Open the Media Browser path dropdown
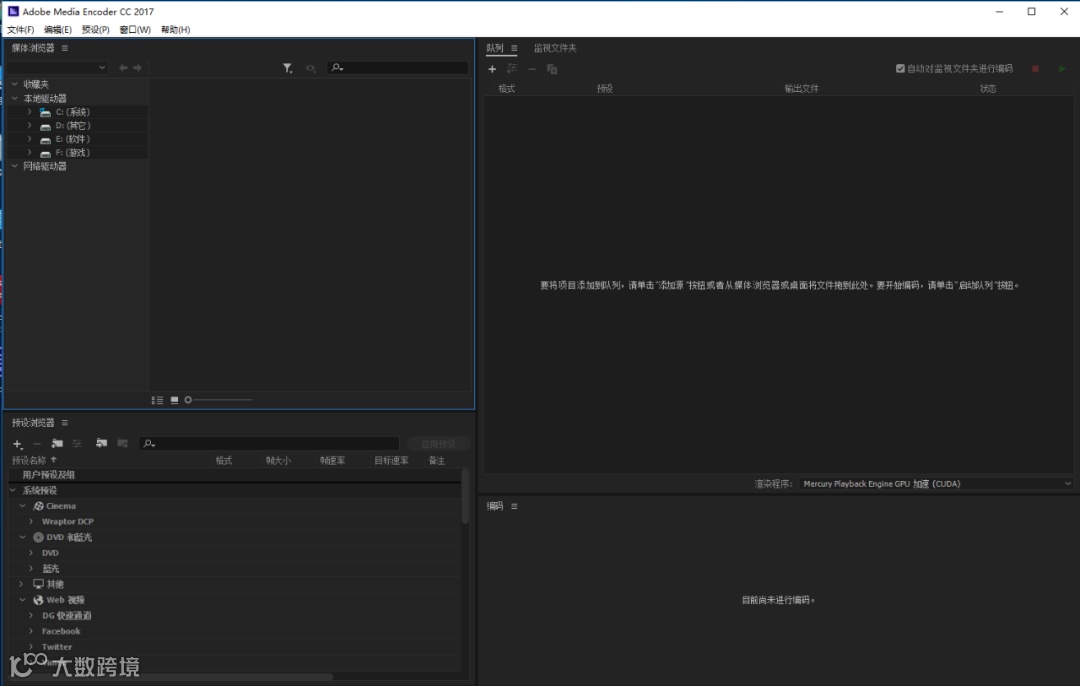This screenshot has width=1080, height=686. pos(57,67)
